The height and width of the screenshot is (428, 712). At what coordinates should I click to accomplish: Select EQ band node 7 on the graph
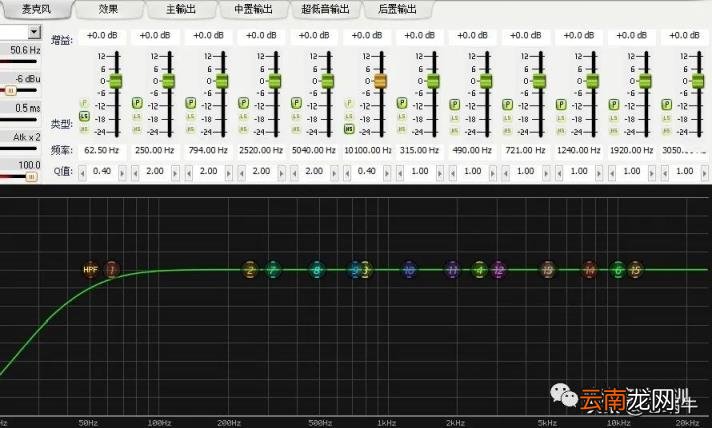pyautogui.click(x=272, y=270)
